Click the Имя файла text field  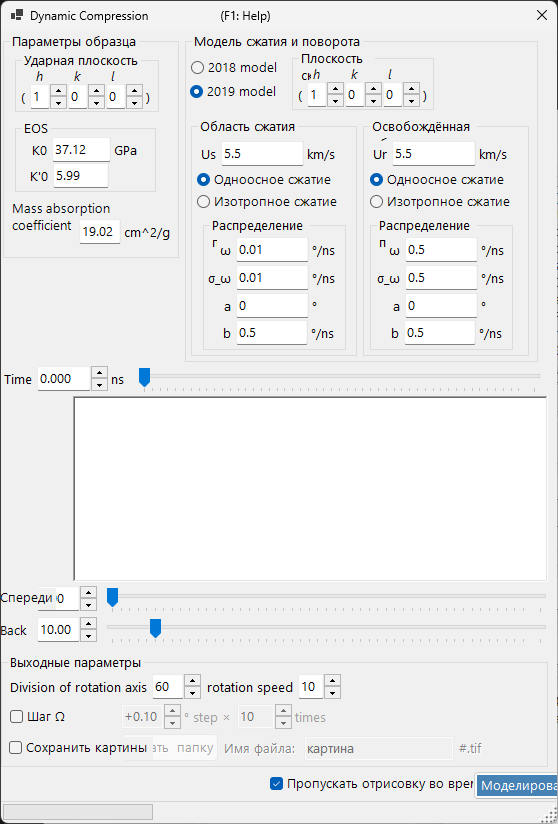(x=378, y=748)
